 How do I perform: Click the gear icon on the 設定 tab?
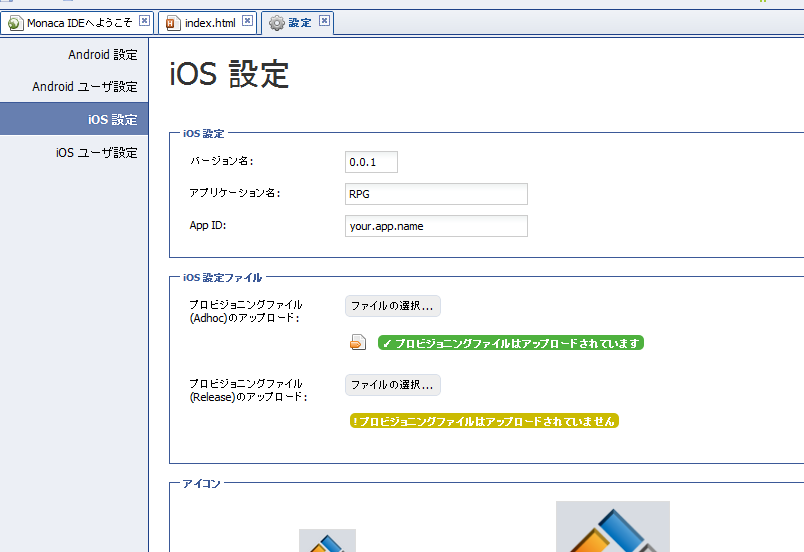pos(276,23)
